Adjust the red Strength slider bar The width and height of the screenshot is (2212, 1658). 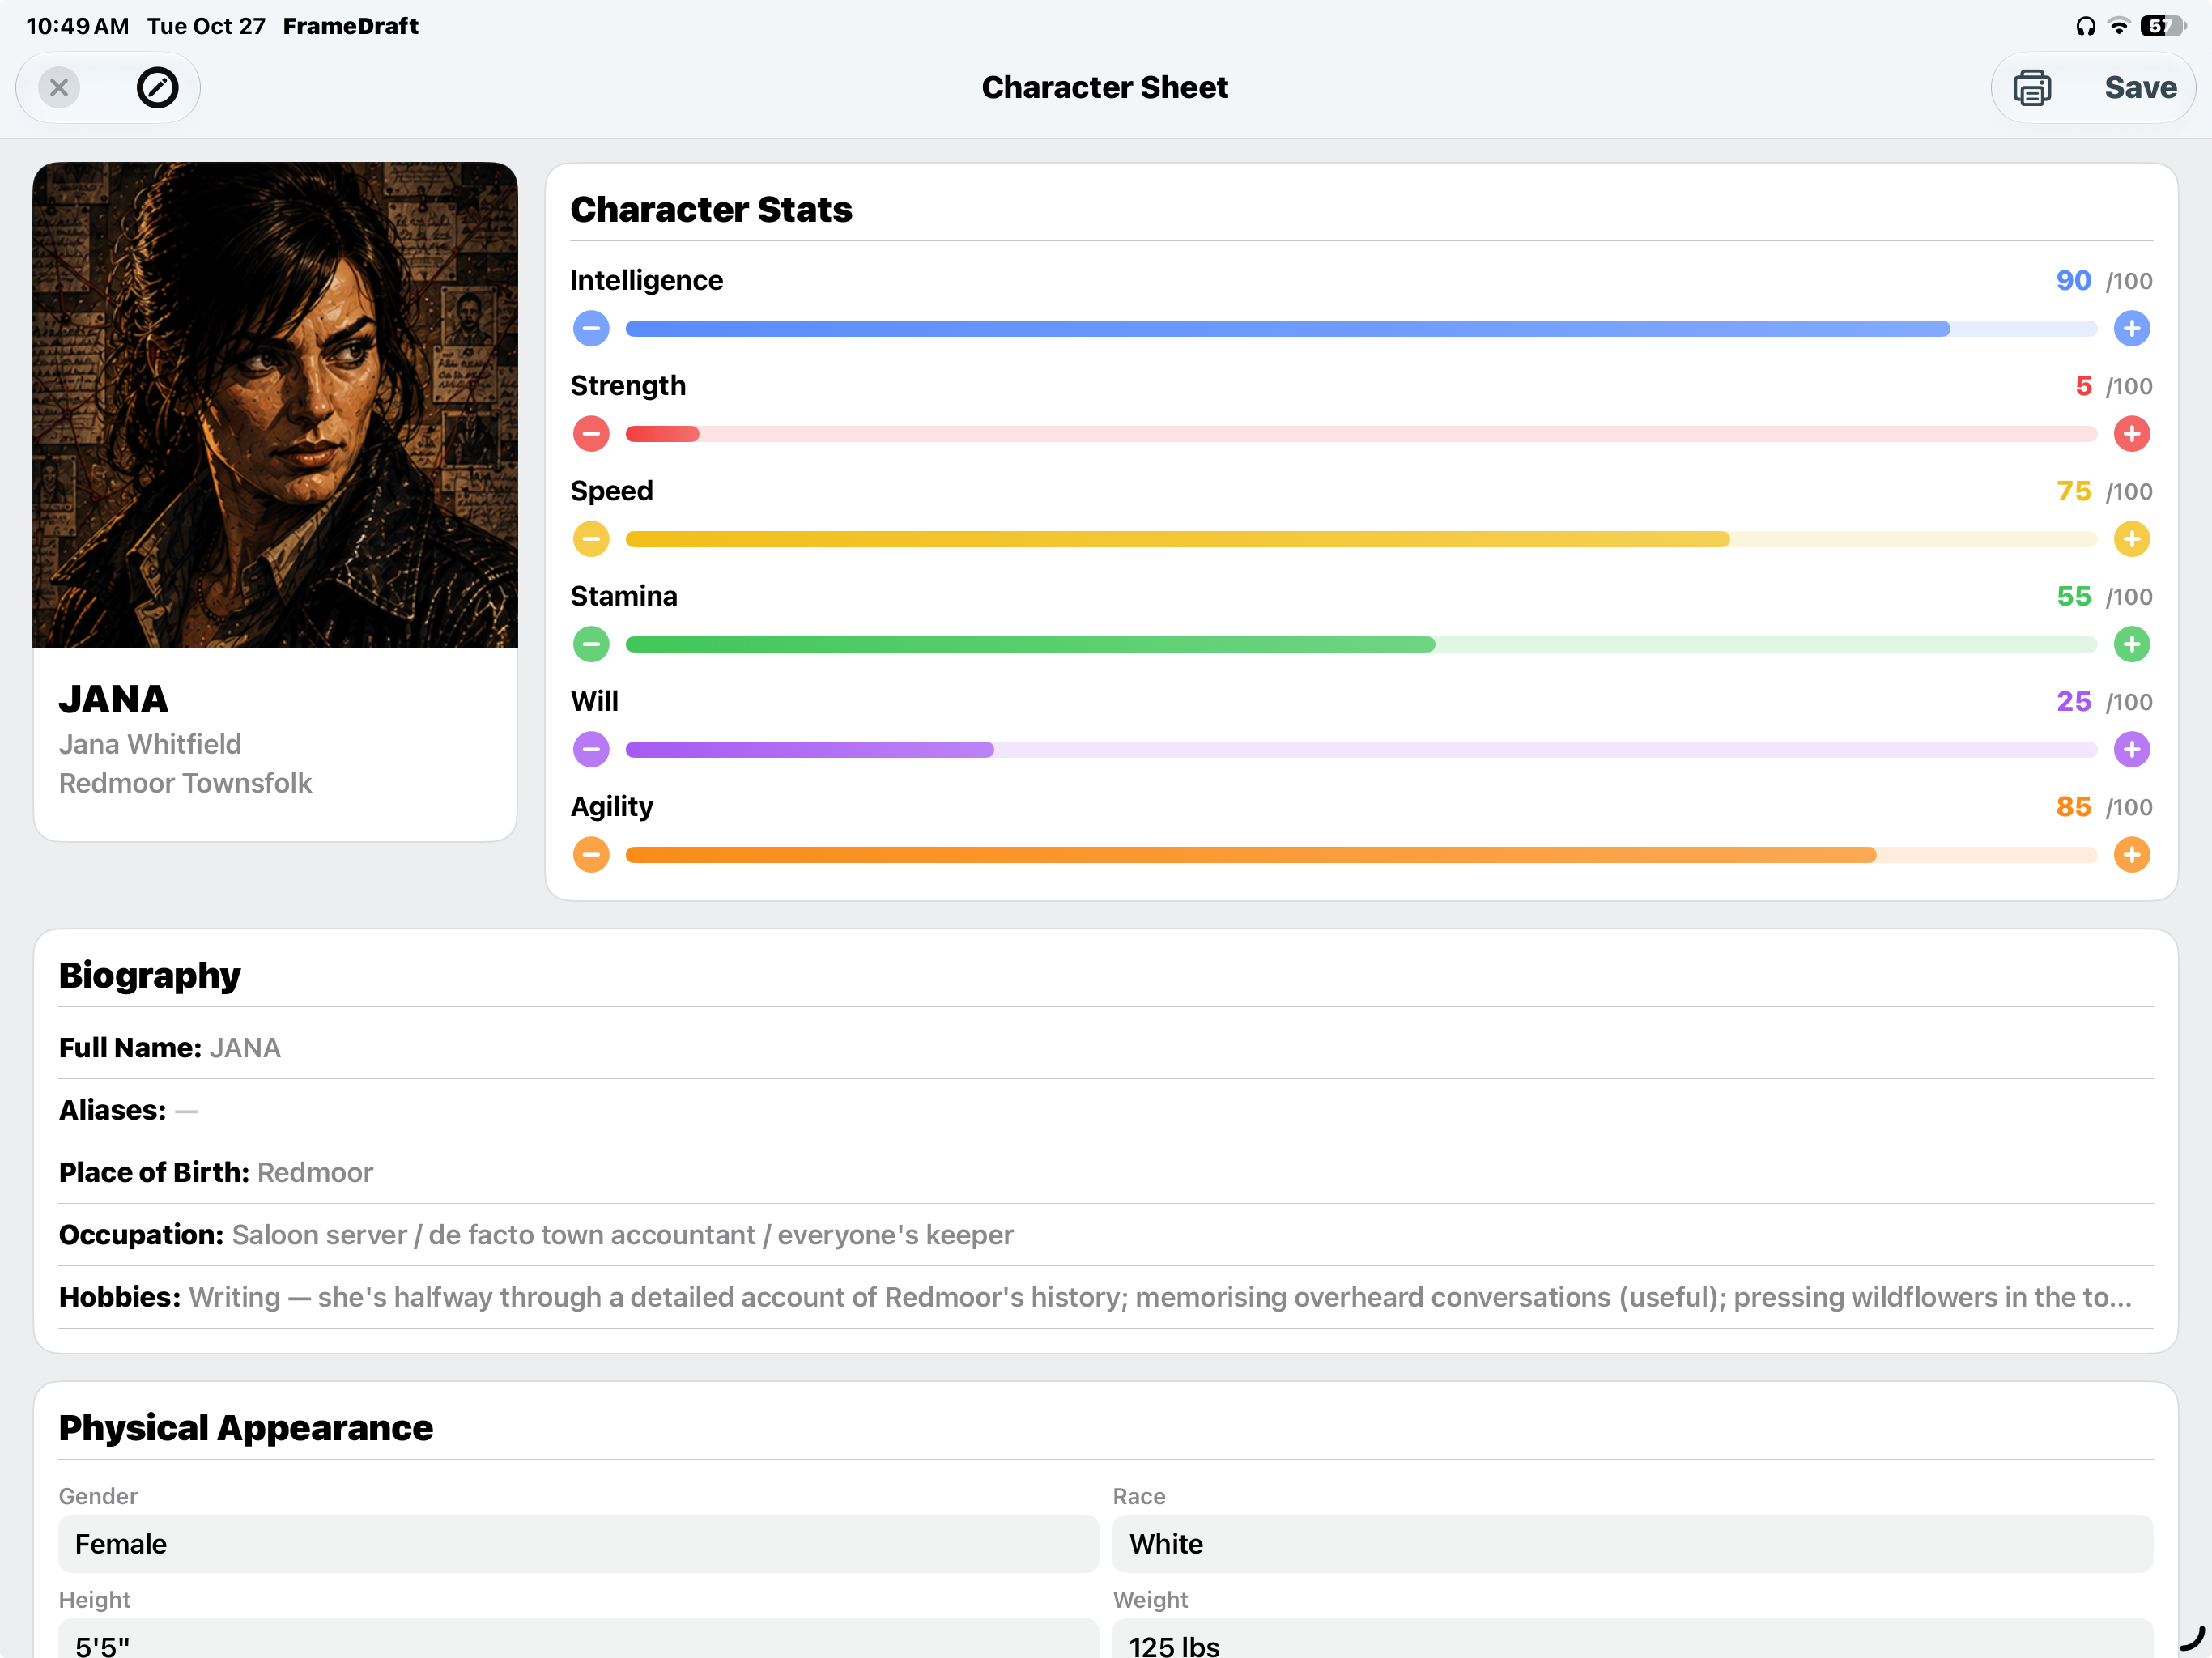[1361, 433]
